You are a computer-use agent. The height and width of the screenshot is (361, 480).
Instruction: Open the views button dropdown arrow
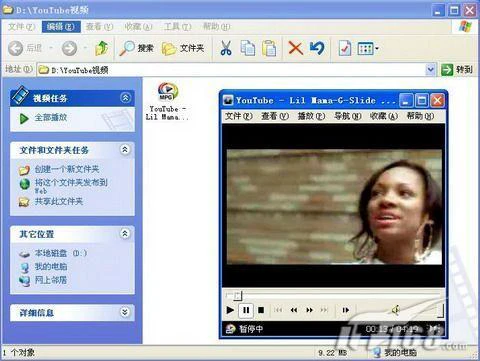(x=377, y=49)
